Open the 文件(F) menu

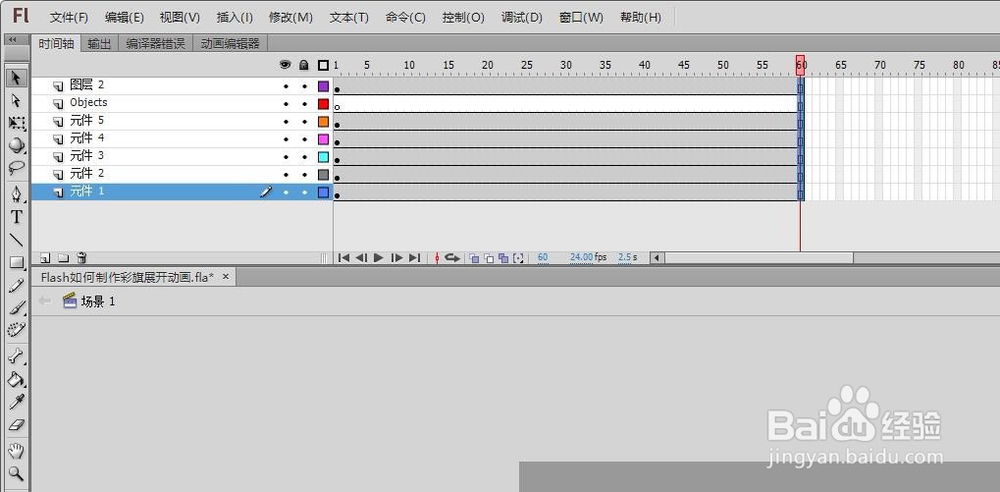(x=69, y=17)
